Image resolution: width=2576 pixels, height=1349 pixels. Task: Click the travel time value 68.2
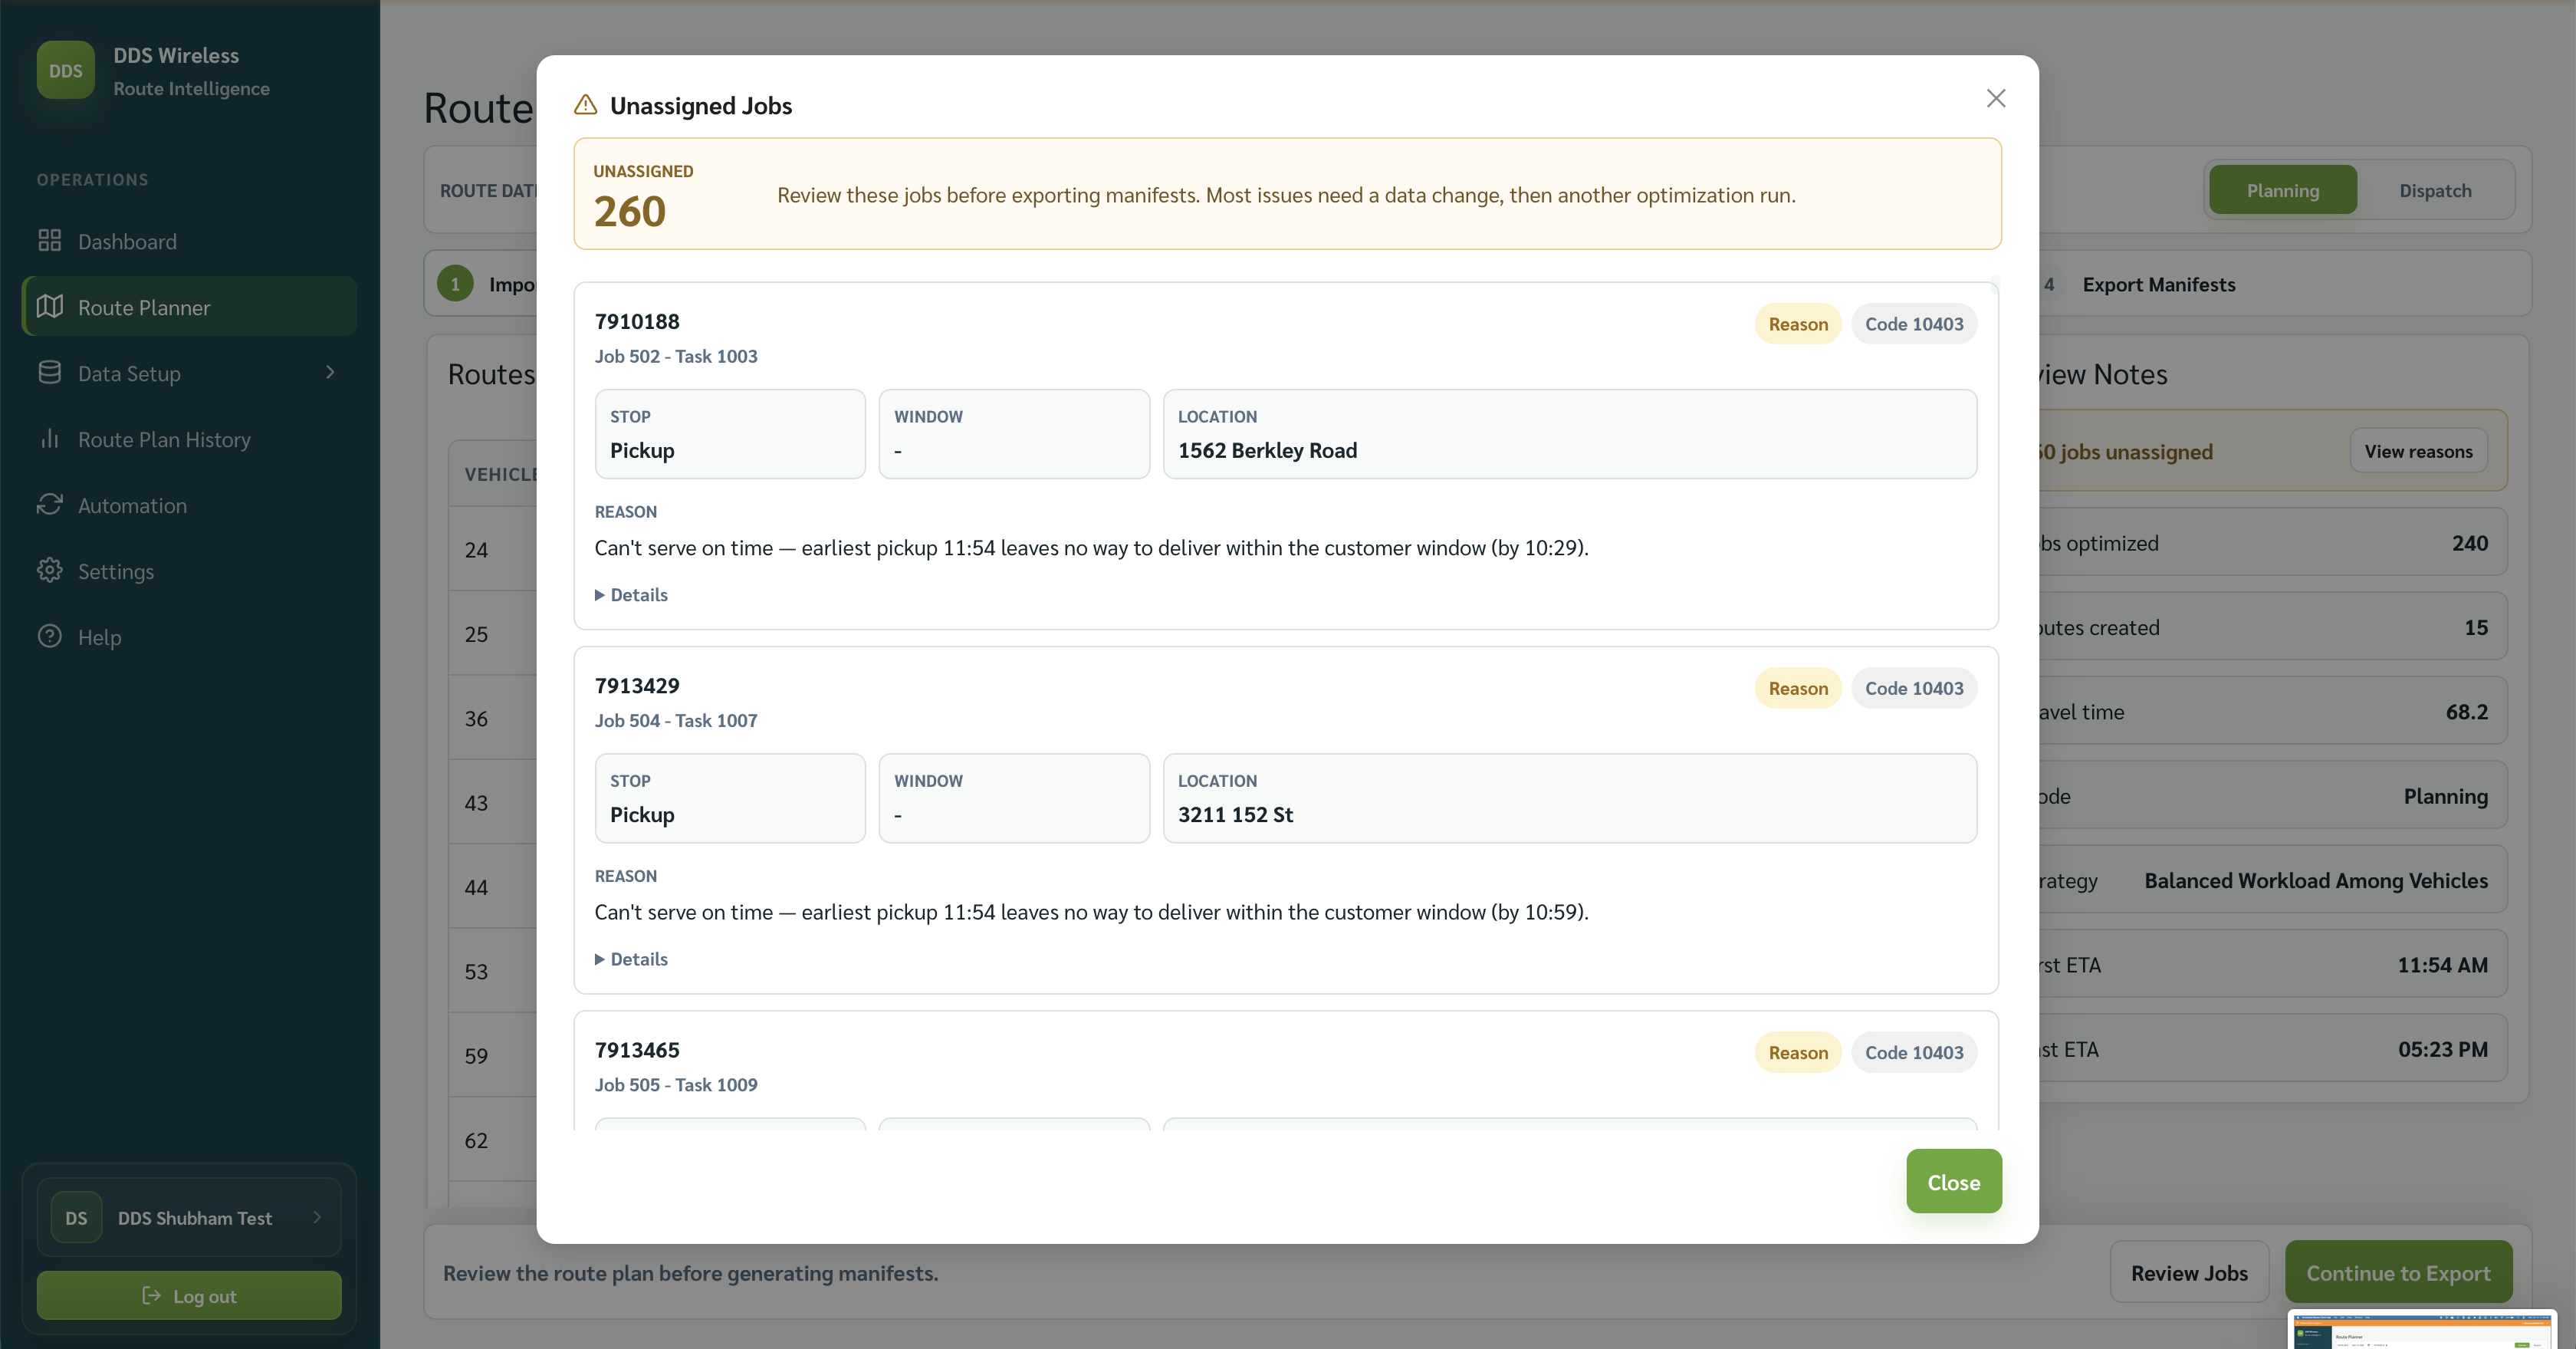click(2466, 712)
